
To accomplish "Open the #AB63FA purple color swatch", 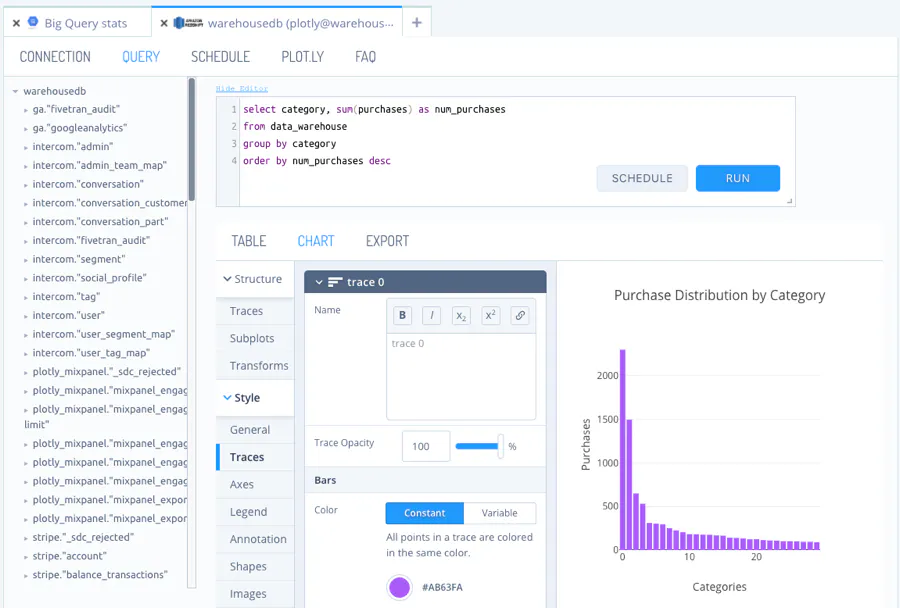I will coord(399,587).
